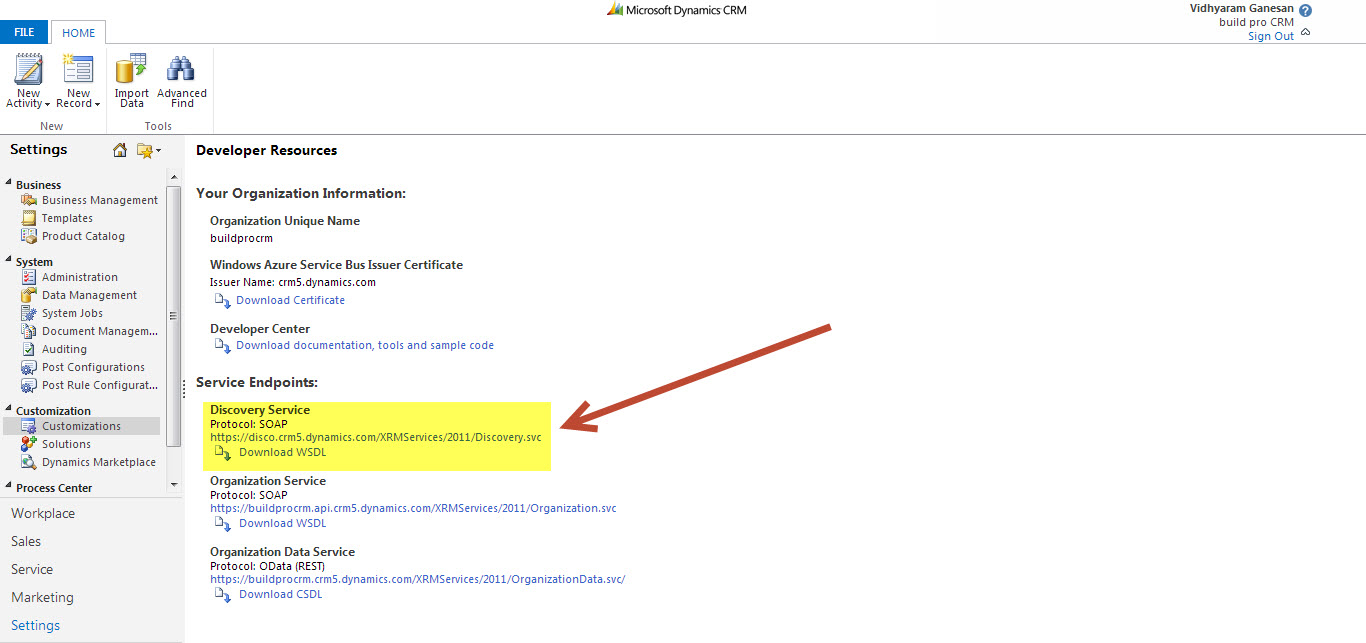
Task: Click the System Jobs icon
Action: (x=29, y=313)
